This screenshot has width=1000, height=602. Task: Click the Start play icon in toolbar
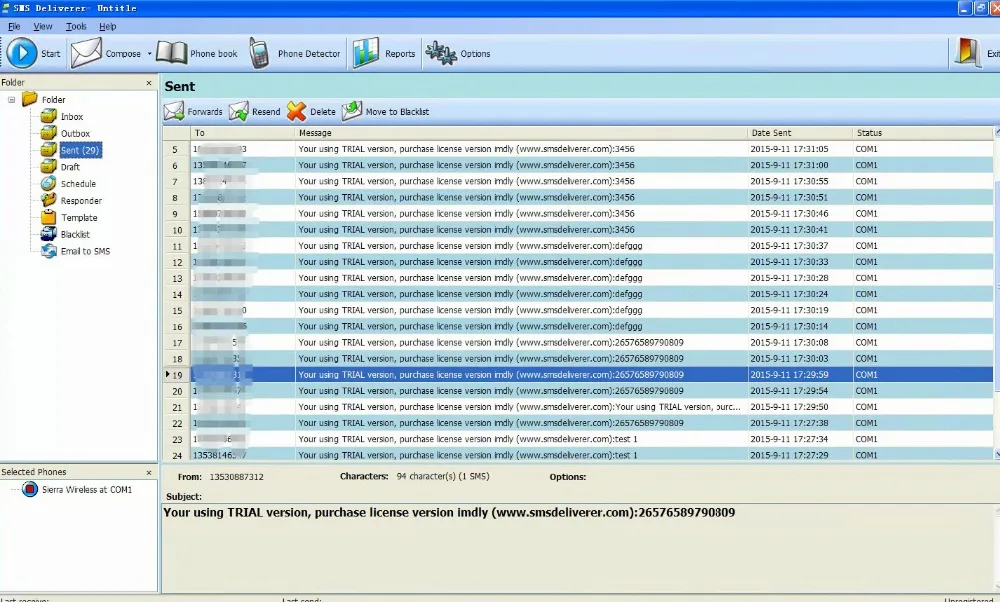[22, 53]
